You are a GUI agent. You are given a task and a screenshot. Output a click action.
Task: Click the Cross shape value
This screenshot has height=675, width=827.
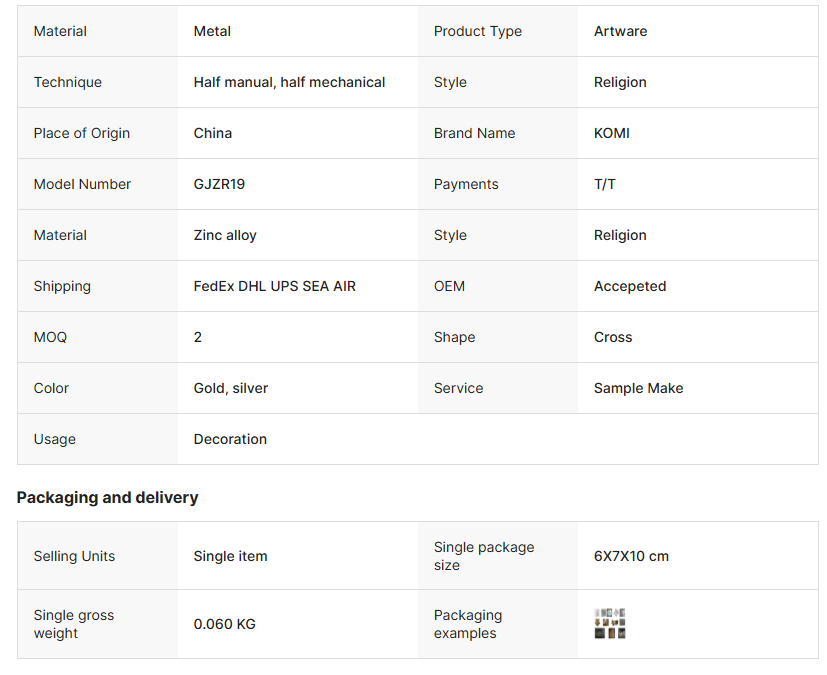click(613, 337)
